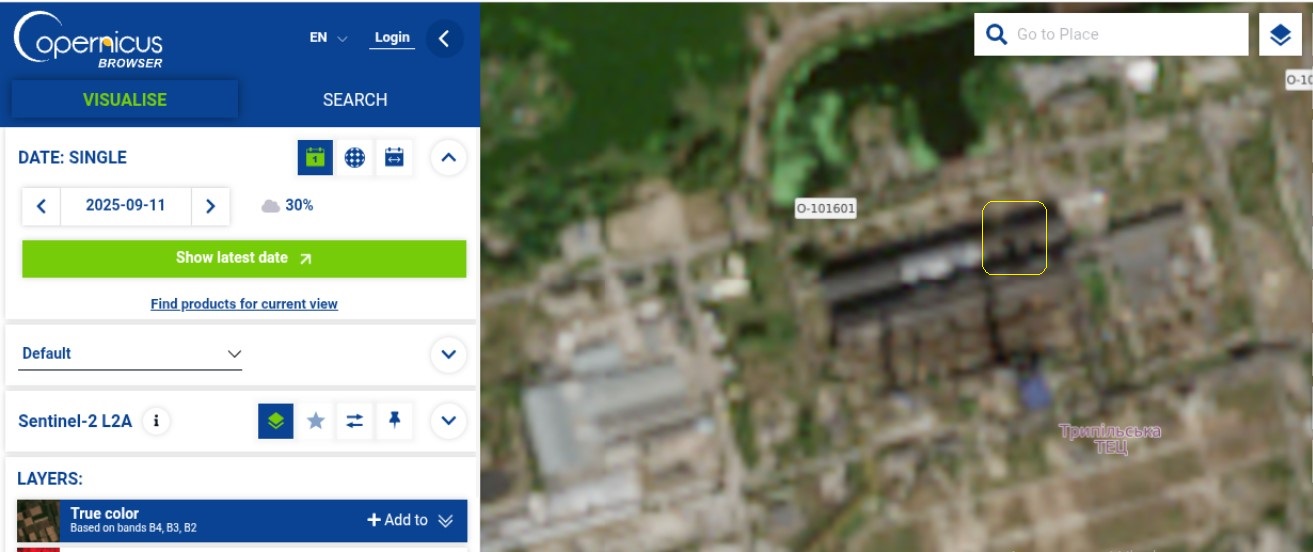Collapse the sidebar with the left chevron
Image resolution: width=1313 pixels, height=552 pixels.
444,39
